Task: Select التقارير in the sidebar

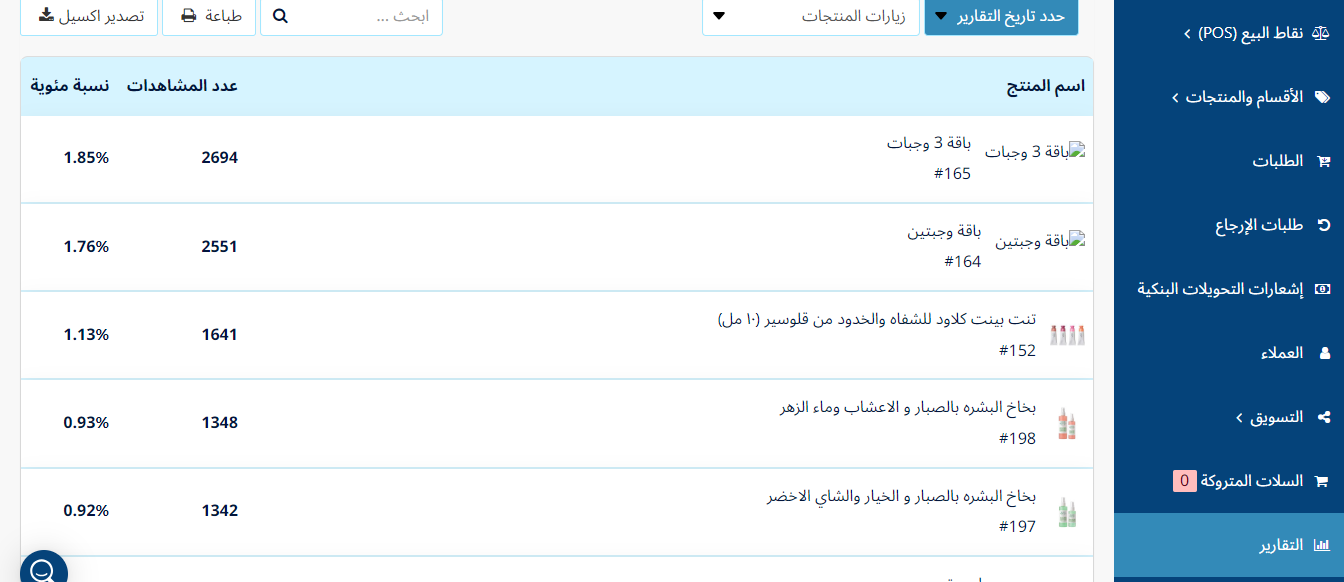Action: click(x=1229, y=545)
